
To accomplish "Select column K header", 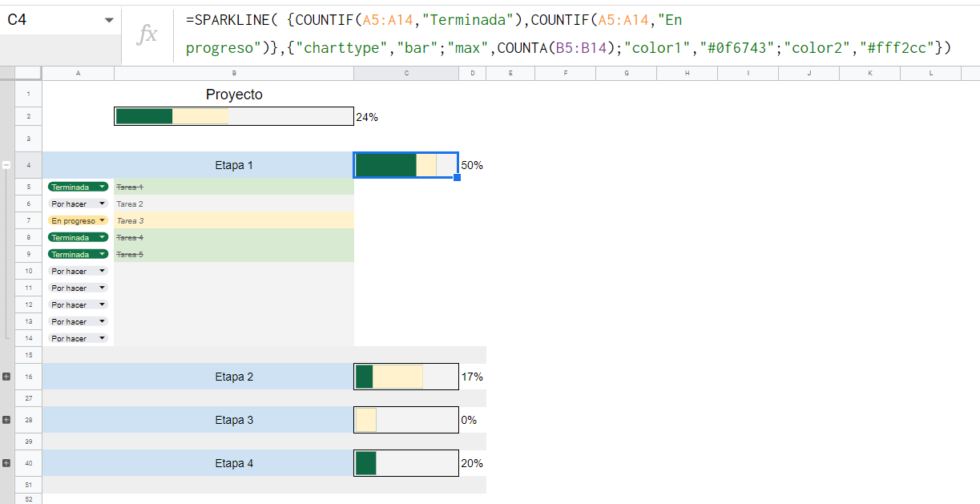I will (870, 73).
